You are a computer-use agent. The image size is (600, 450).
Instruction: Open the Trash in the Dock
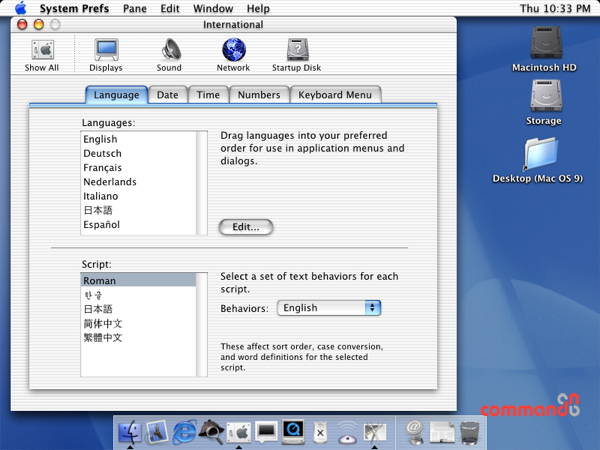tap(470, 433)
